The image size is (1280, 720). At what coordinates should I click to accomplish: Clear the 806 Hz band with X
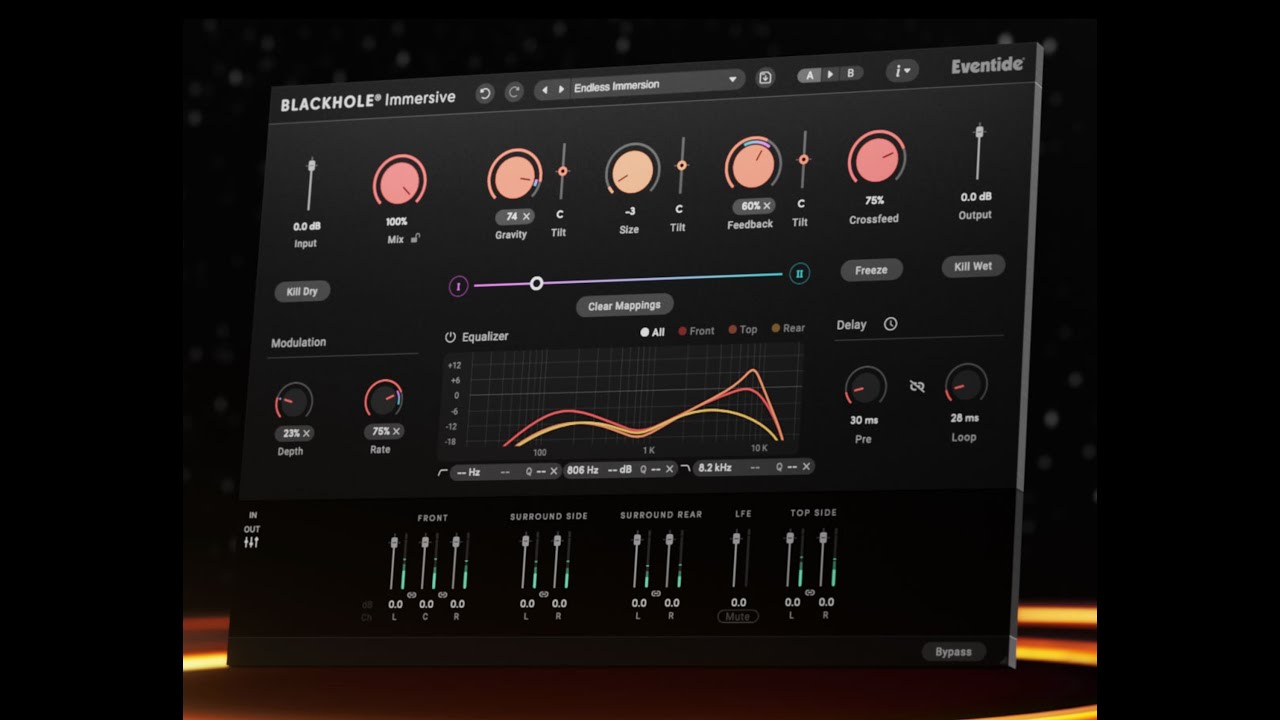point(669,469)
